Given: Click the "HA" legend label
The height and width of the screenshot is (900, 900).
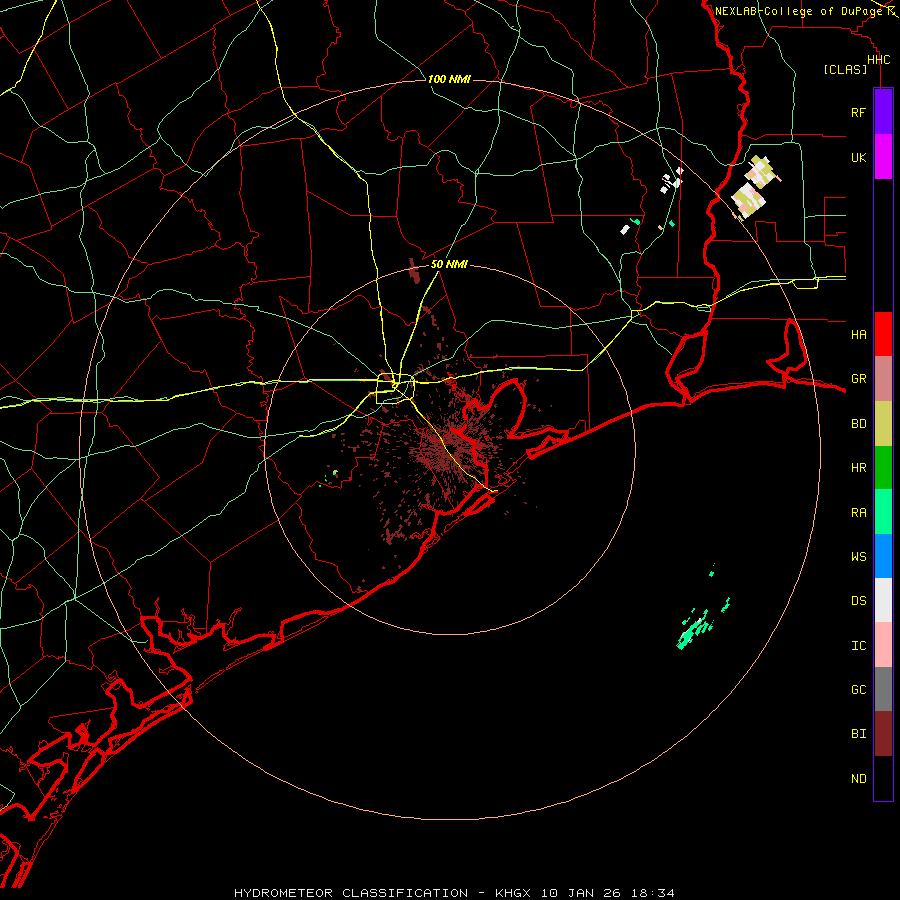Looking at the screenshot, I should pos(858,334).
